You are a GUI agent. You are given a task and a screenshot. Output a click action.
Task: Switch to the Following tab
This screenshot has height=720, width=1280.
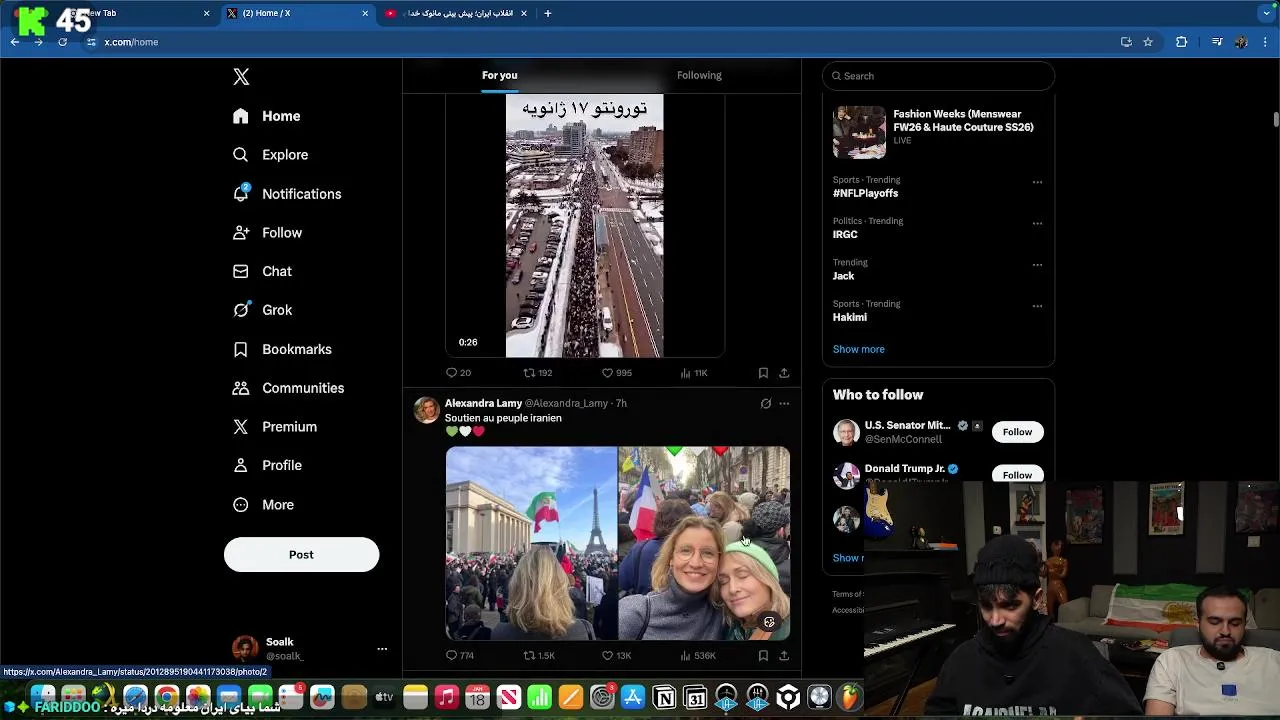(x=699, y=75)
